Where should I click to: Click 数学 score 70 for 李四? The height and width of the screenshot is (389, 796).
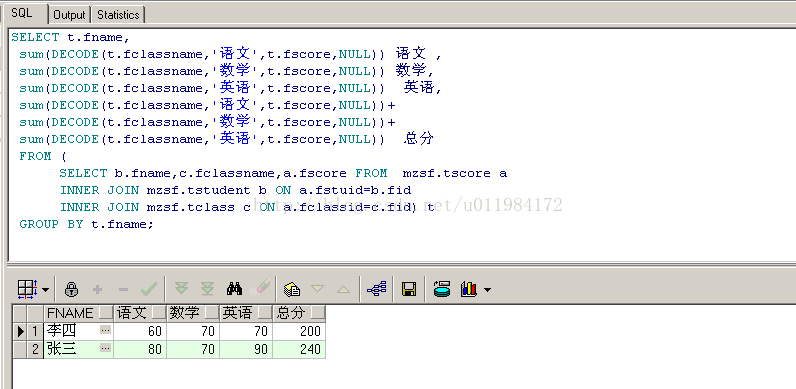pyautogui.click(x=193, y=331)
